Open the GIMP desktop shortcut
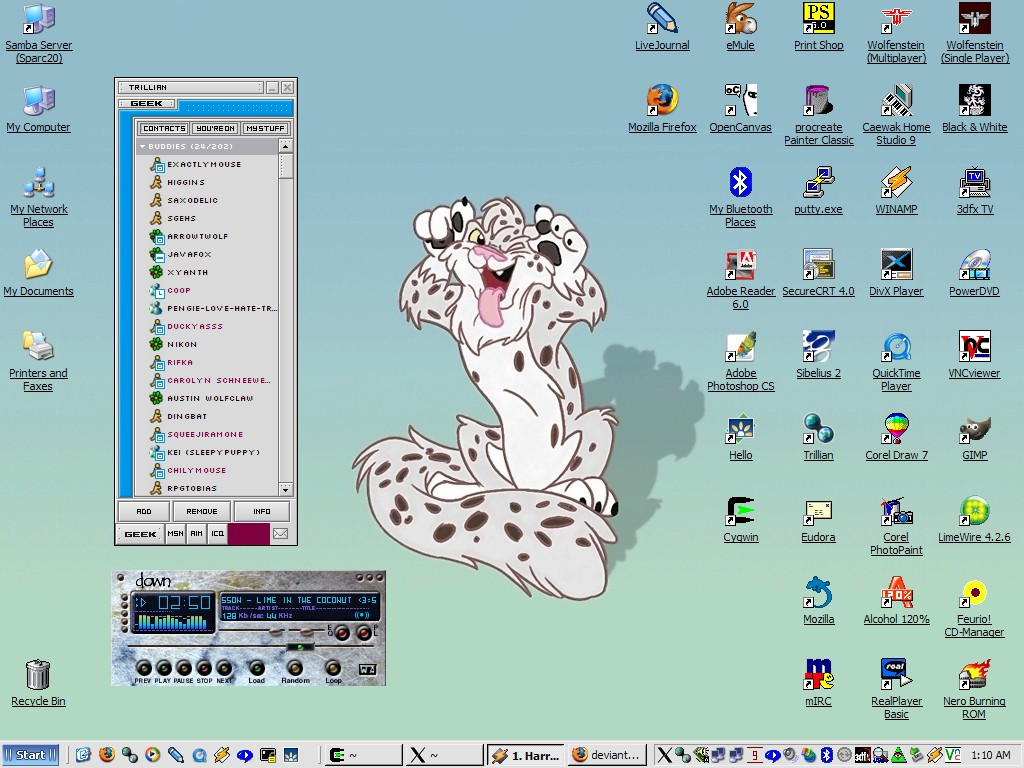Image resolution: width=1024 pixels, height=768 pixels. pos(974,438)
